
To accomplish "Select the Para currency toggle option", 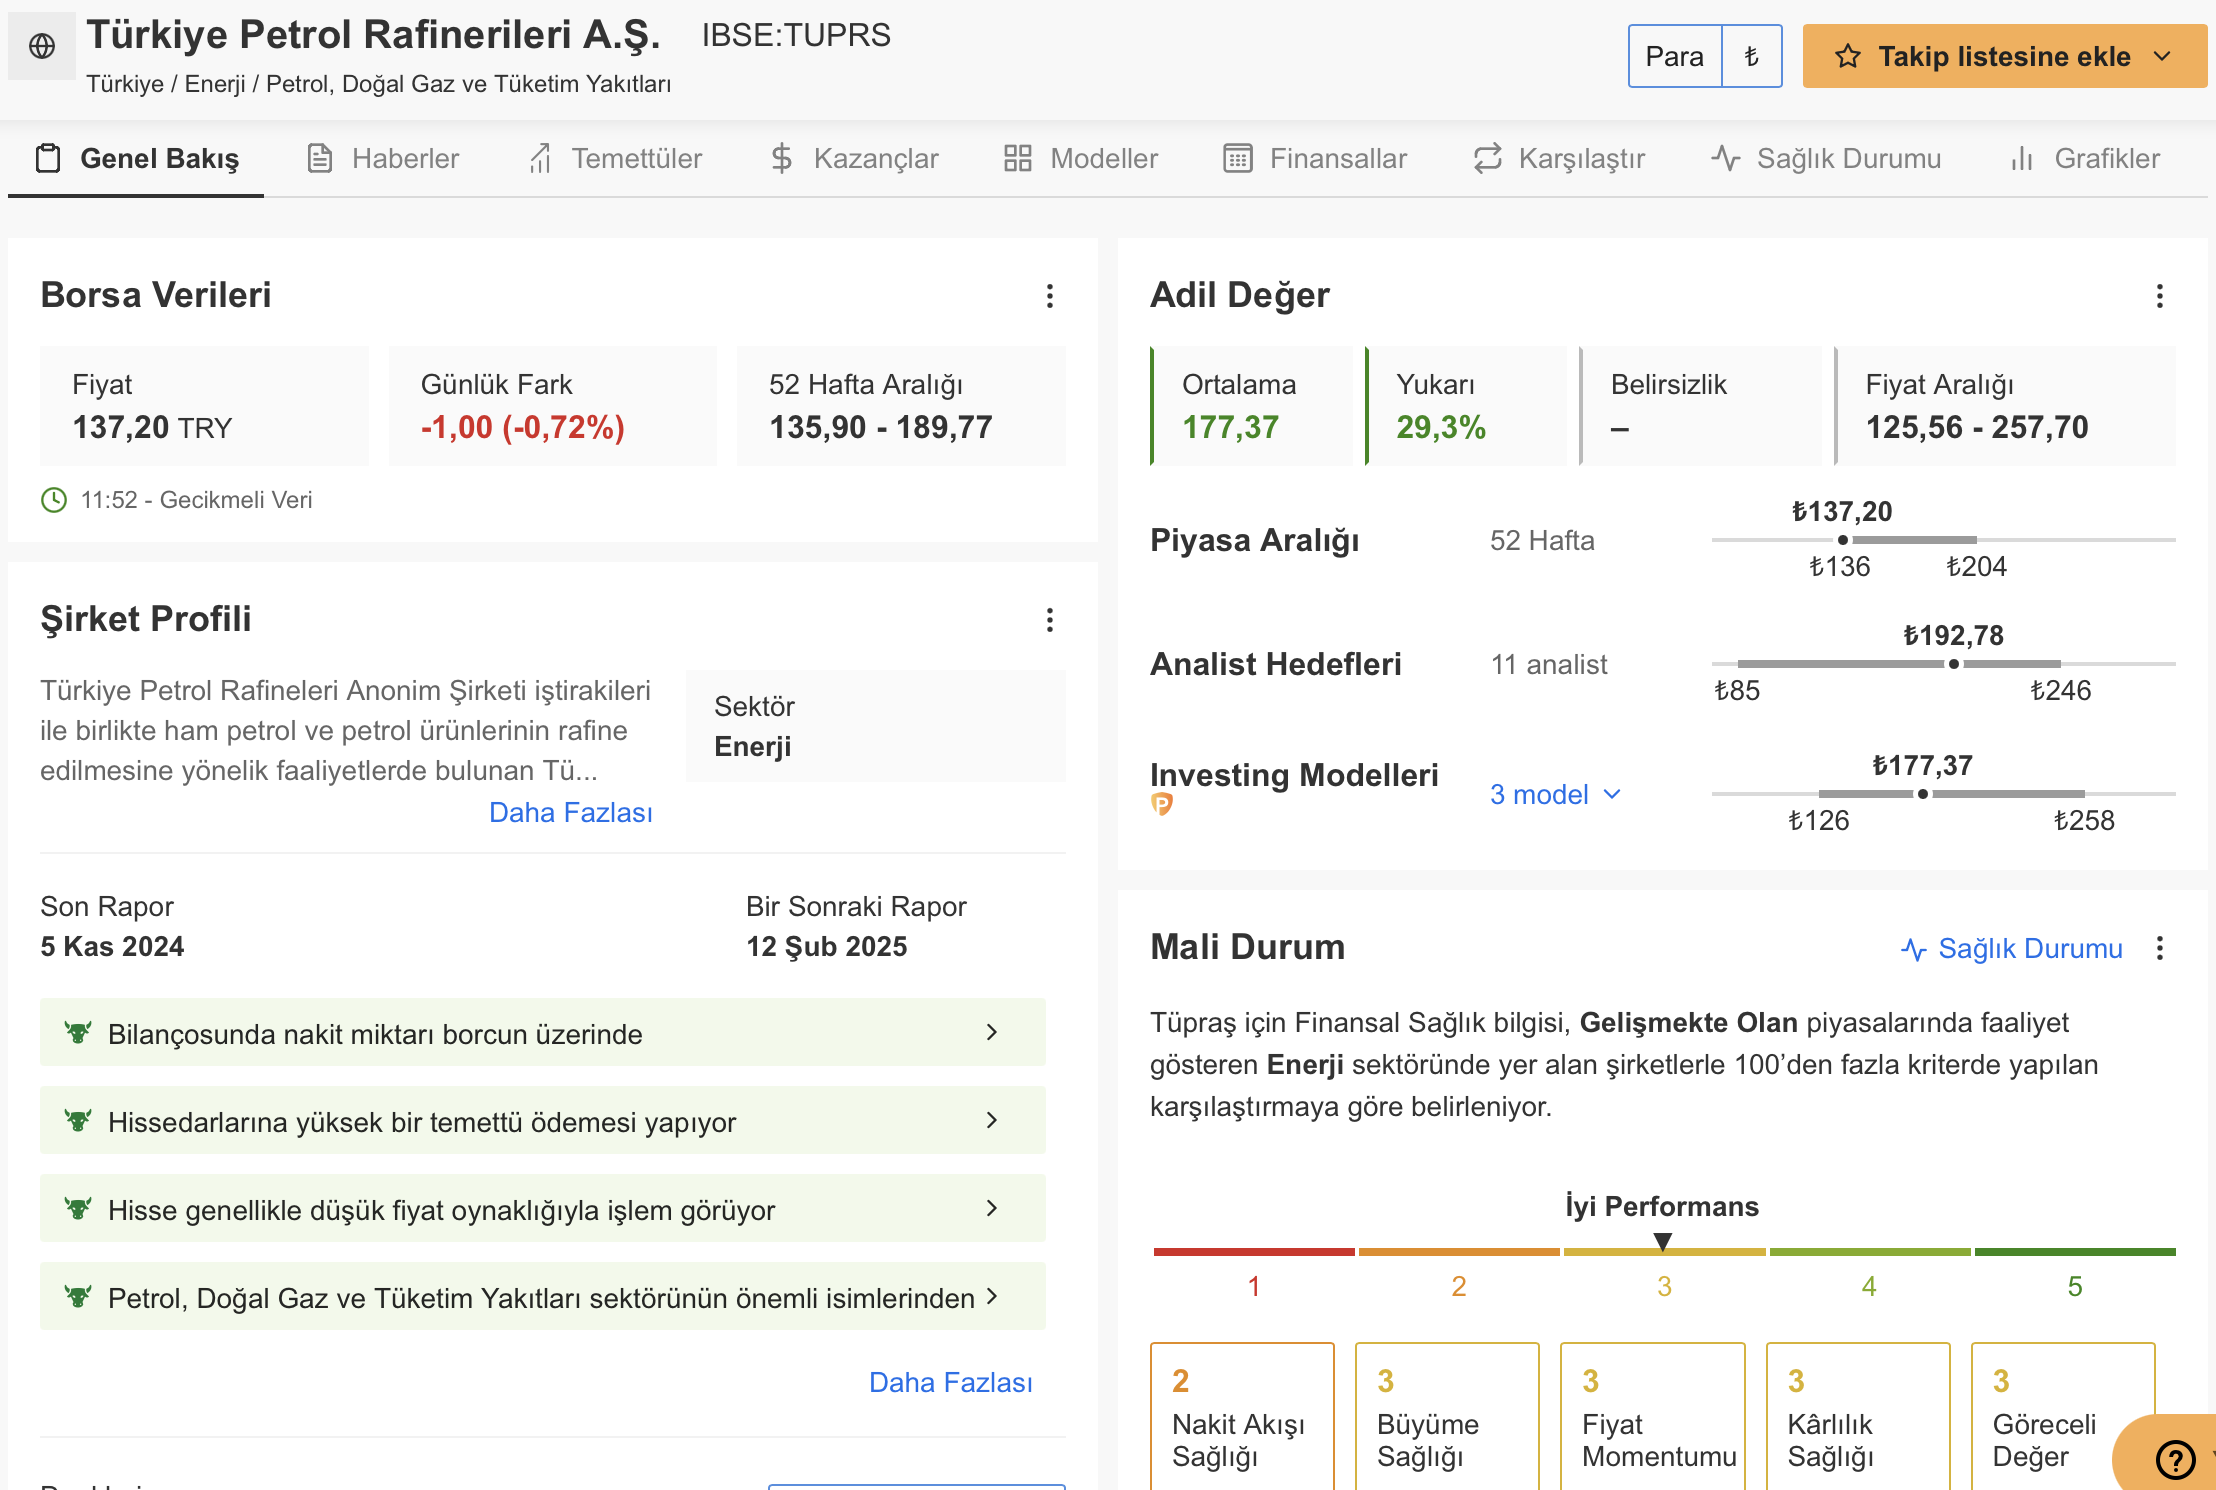I will [1675, 56].
